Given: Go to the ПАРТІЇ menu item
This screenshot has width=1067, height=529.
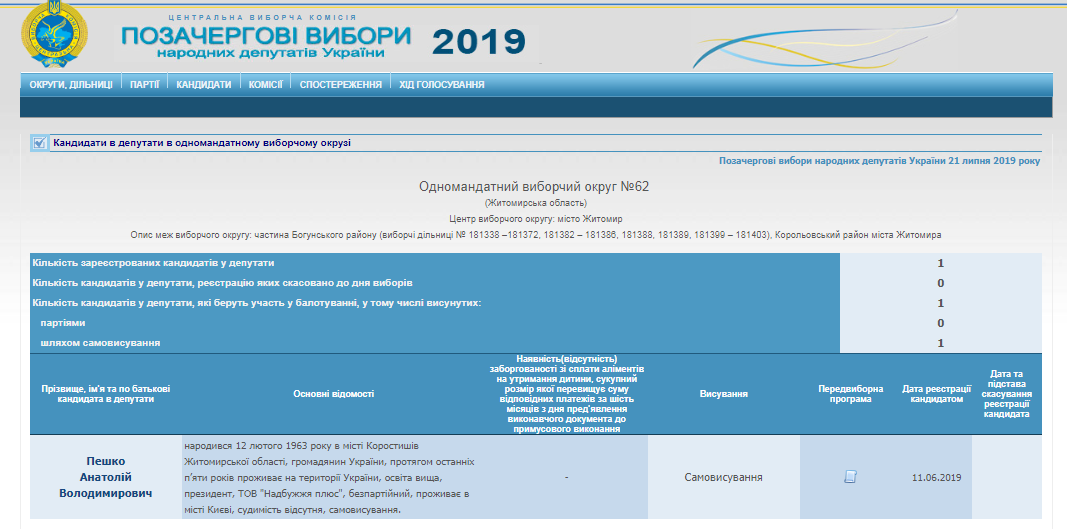Looking at the screenshot, I should pyautogui.click(x=144, y=85).
